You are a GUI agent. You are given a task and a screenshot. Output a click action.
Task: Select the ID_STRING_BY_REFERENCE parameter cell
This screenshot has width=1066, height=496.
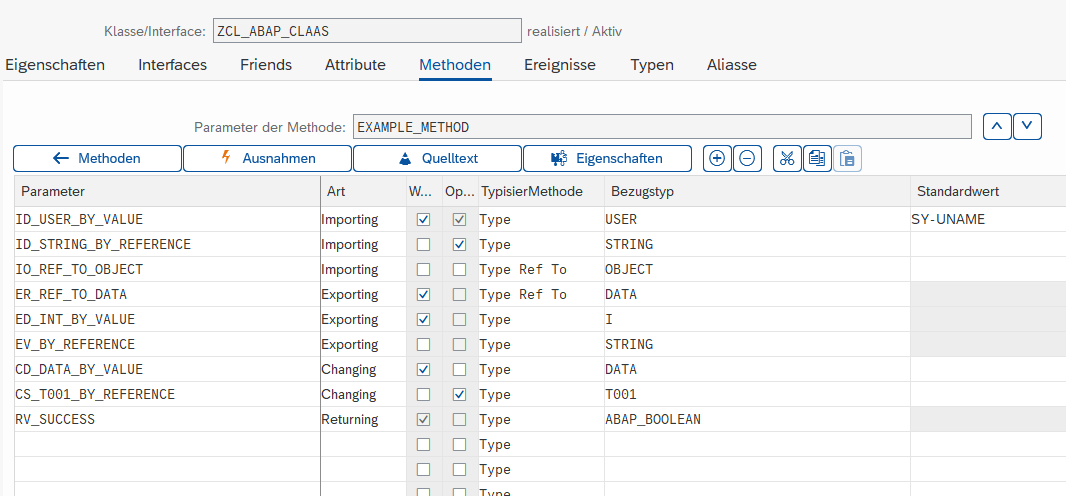[167, 245]
